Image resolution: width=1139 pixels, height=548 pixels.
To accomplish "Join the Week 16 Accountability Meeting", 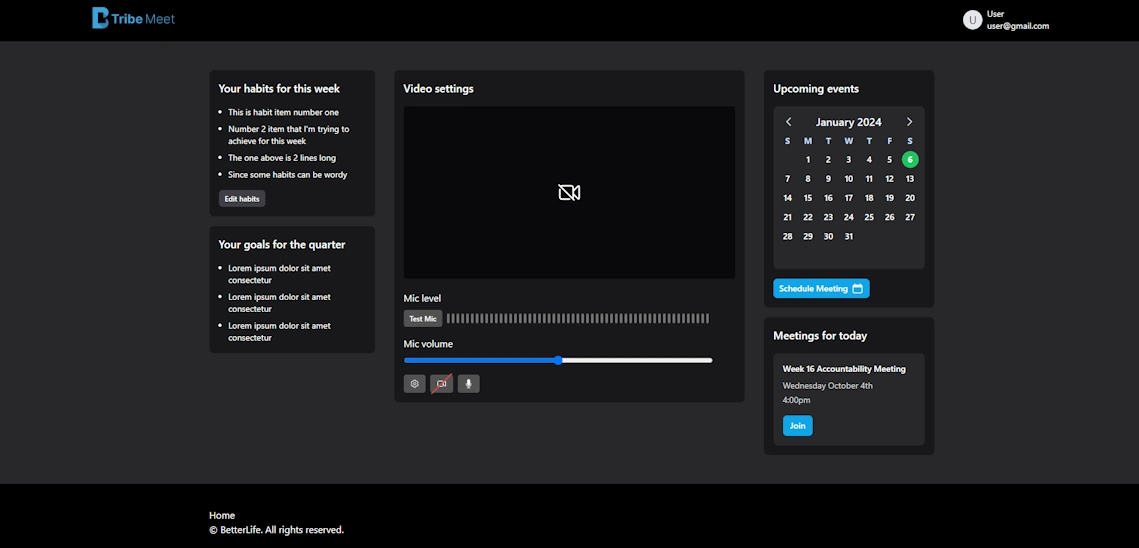I will [x=797, y=426].
